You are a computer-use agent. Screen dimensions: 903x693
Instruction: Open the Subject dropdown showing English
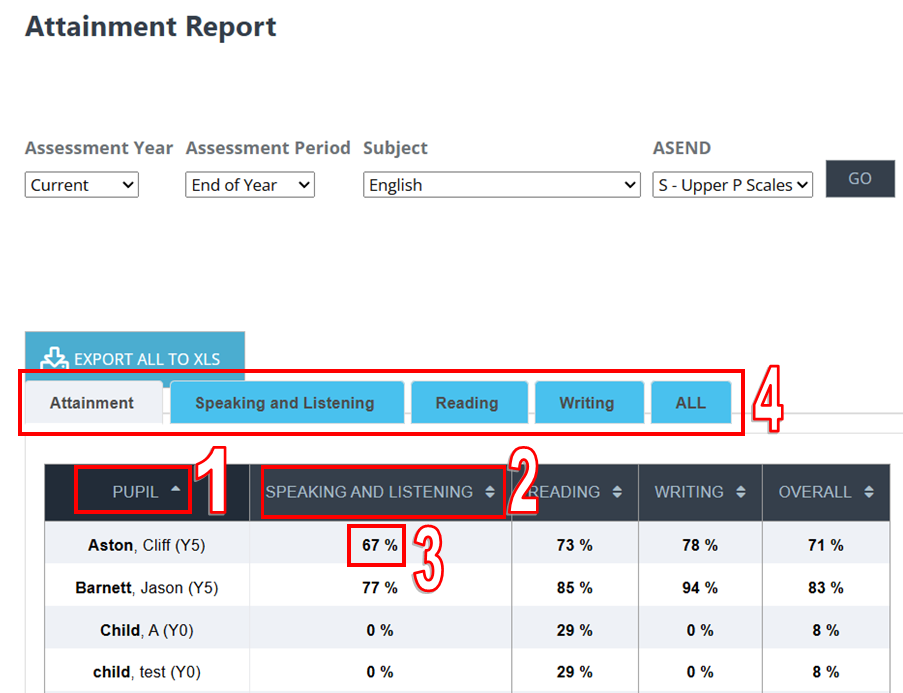click(x=501, y=184)
